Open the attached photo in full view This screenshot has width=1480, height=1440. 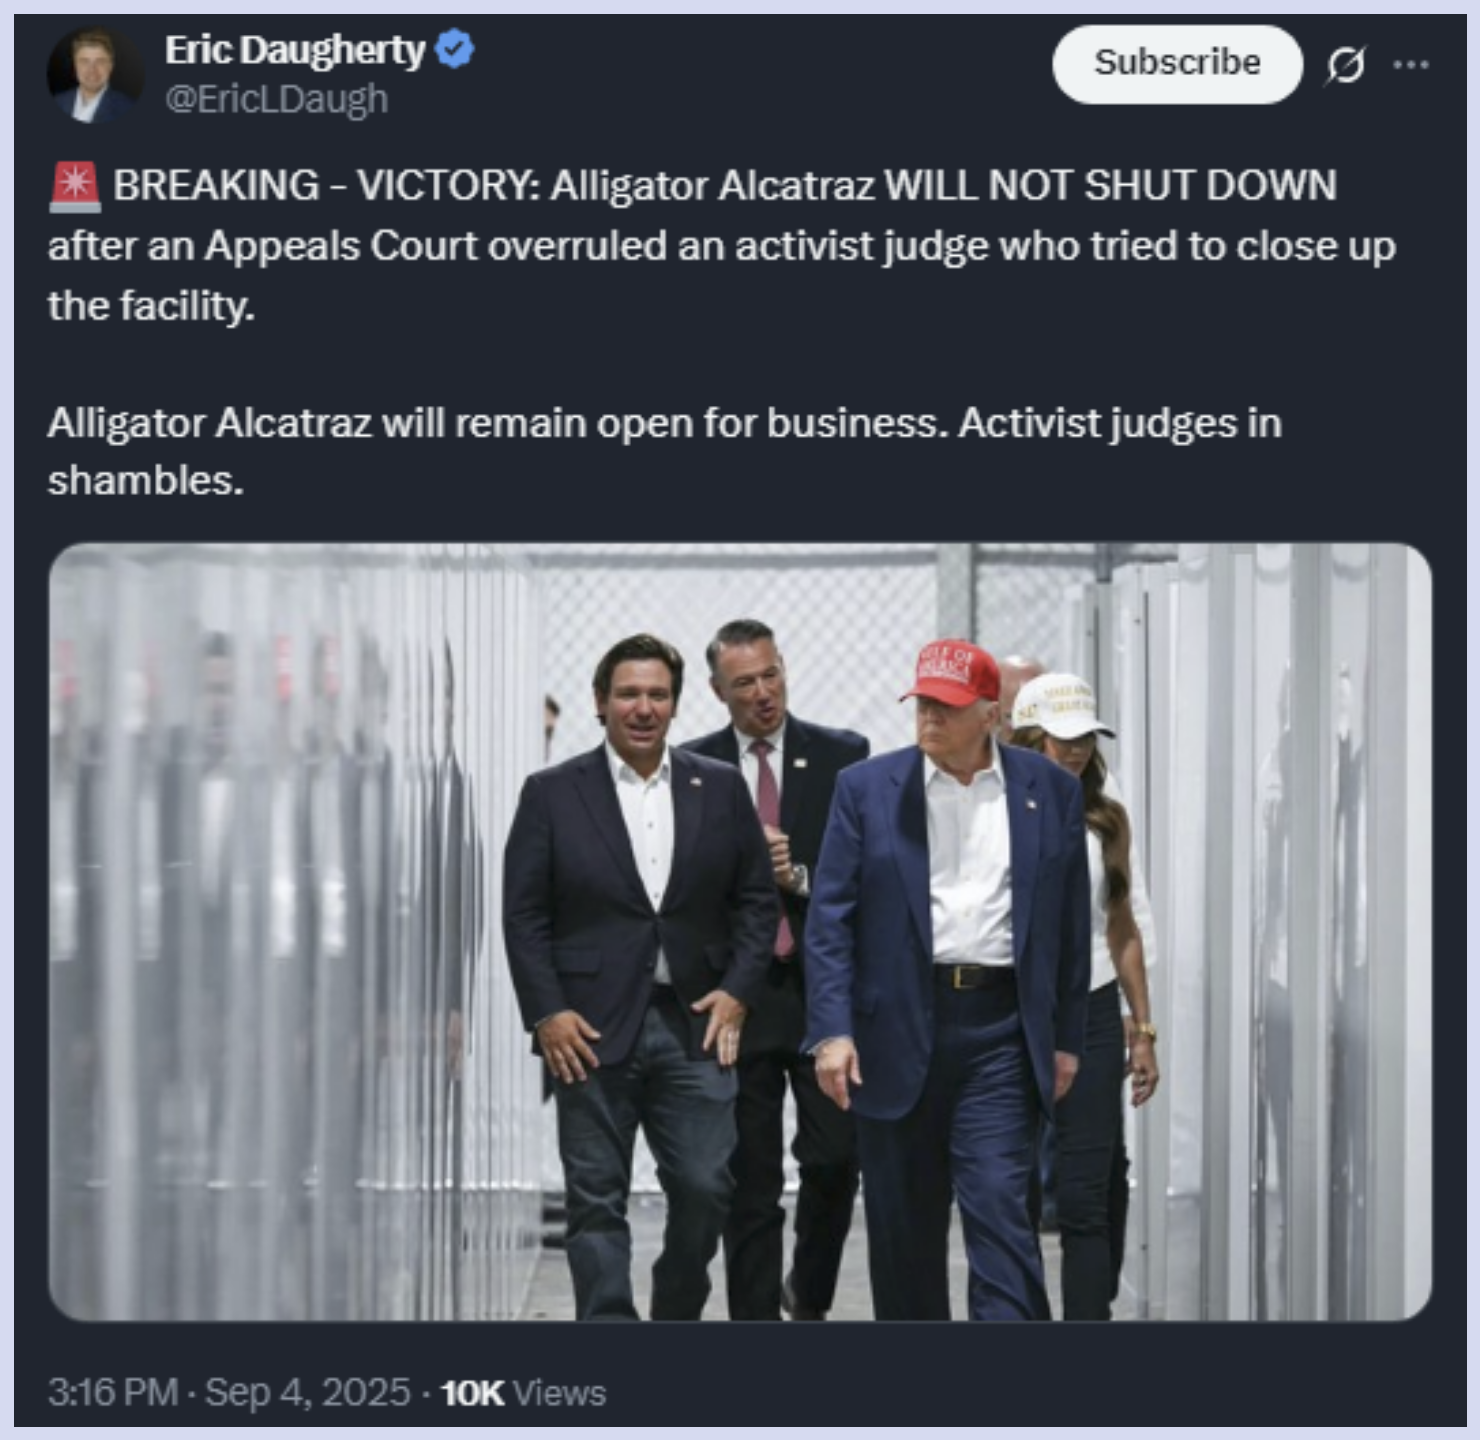click(x=740, y=932)
